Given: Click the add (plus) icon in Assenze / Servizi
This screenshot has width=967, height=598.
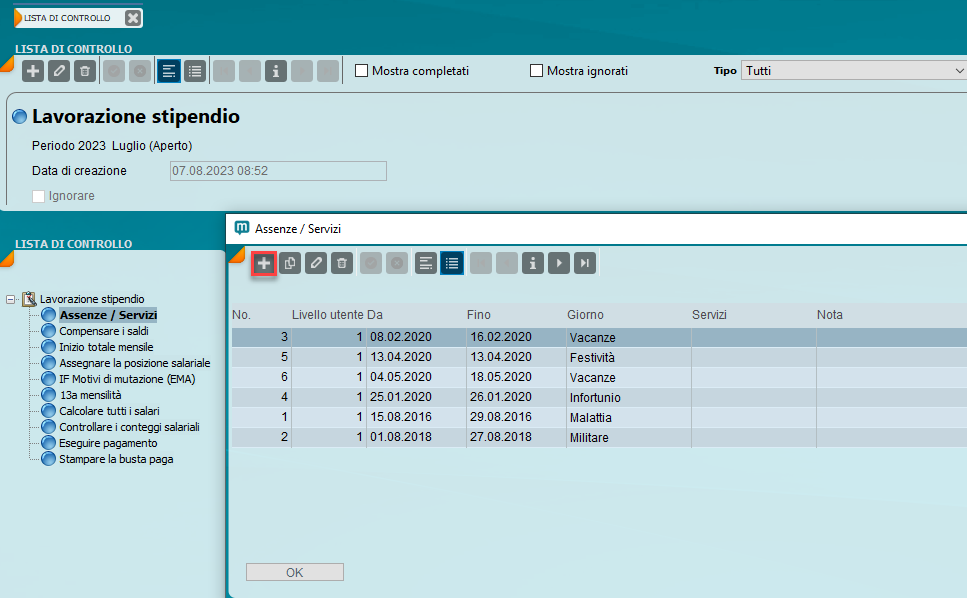Looking at the screenshot, I should (264, 263).
